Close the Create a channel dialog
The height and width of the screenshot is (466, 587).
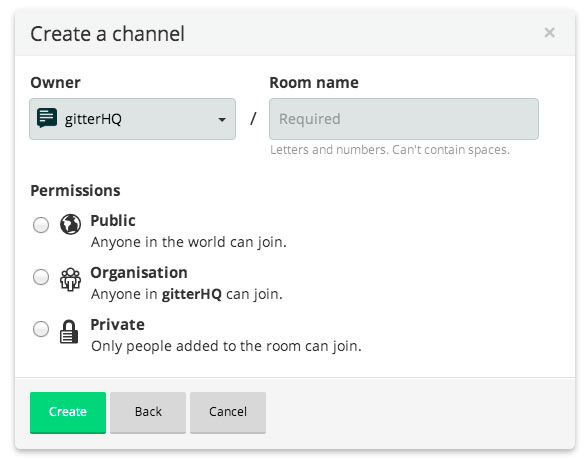click(x=550, y=33)
